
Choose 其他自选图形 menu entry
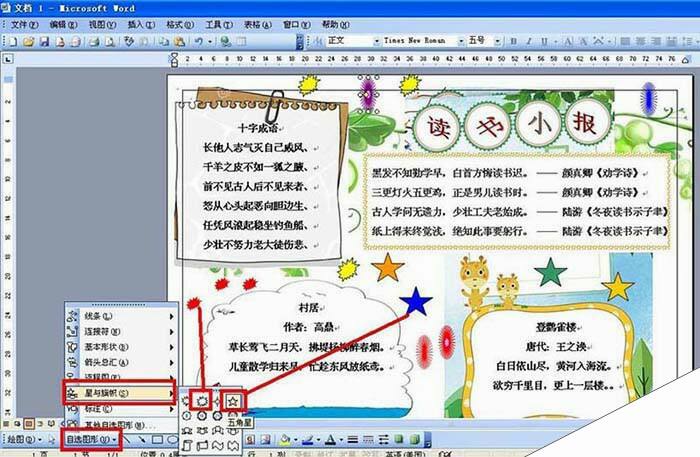tap(121, 424)
